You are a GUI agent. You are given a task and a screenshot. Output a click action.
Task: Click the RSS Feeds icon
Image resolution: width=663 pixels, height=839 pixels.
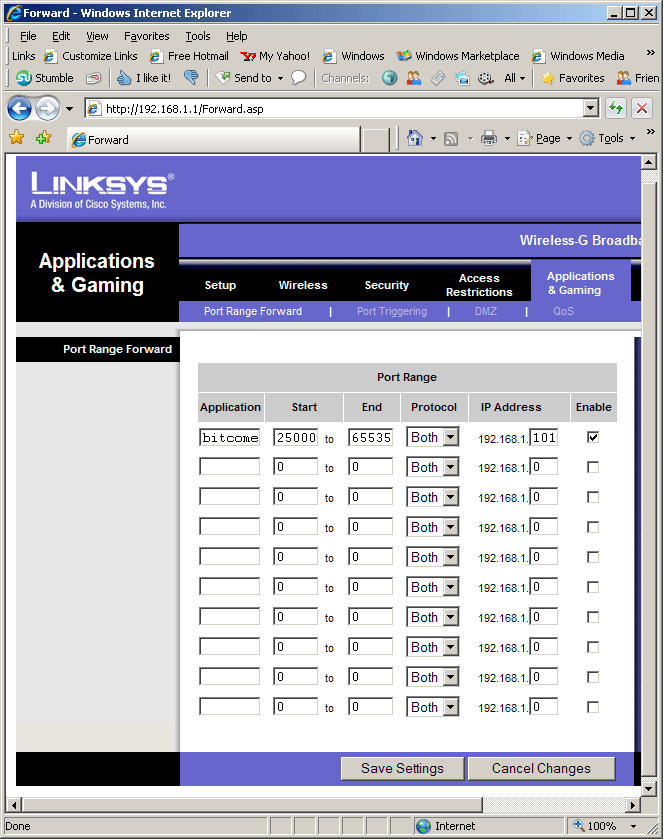pos(451,139)
